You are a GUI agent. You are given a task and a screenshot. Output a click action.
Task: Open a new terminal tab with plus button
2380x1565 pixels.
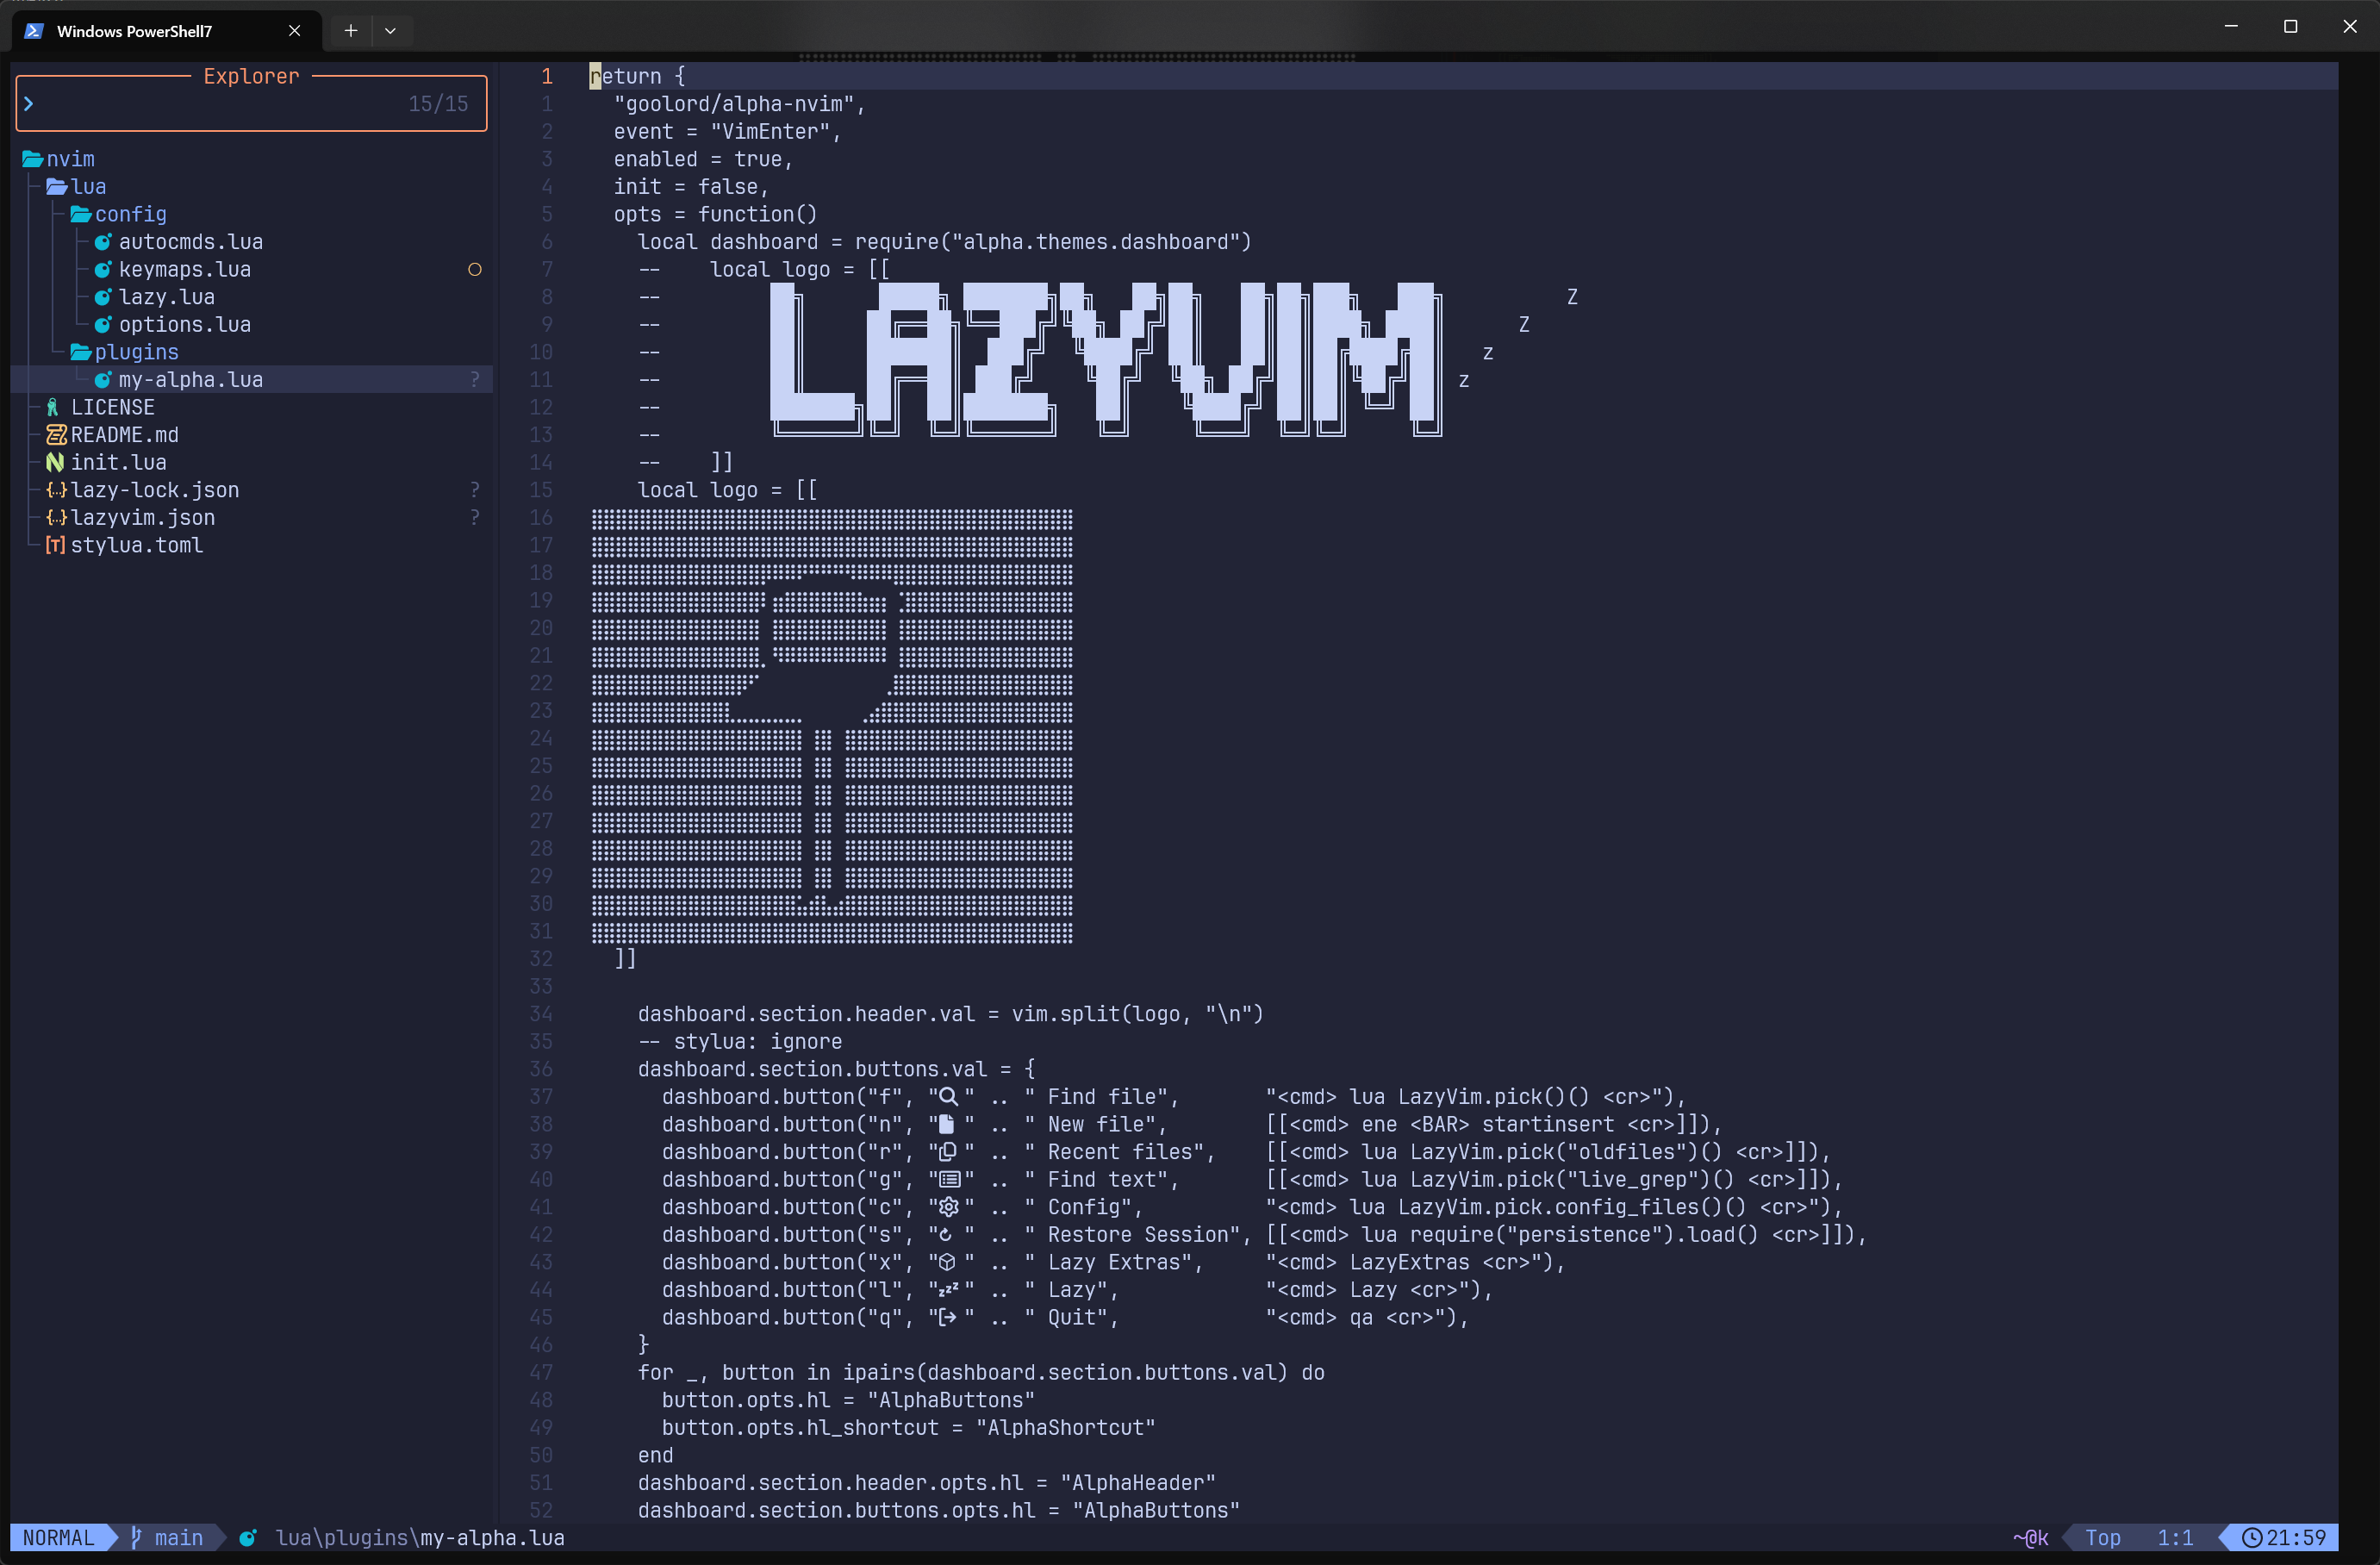350,31
